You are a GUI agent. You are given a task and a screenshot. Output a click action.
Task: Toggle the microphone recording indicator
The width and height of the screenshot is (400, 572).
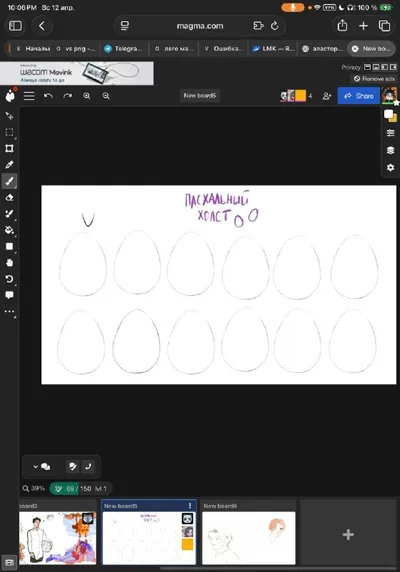[x=293, y=7]
